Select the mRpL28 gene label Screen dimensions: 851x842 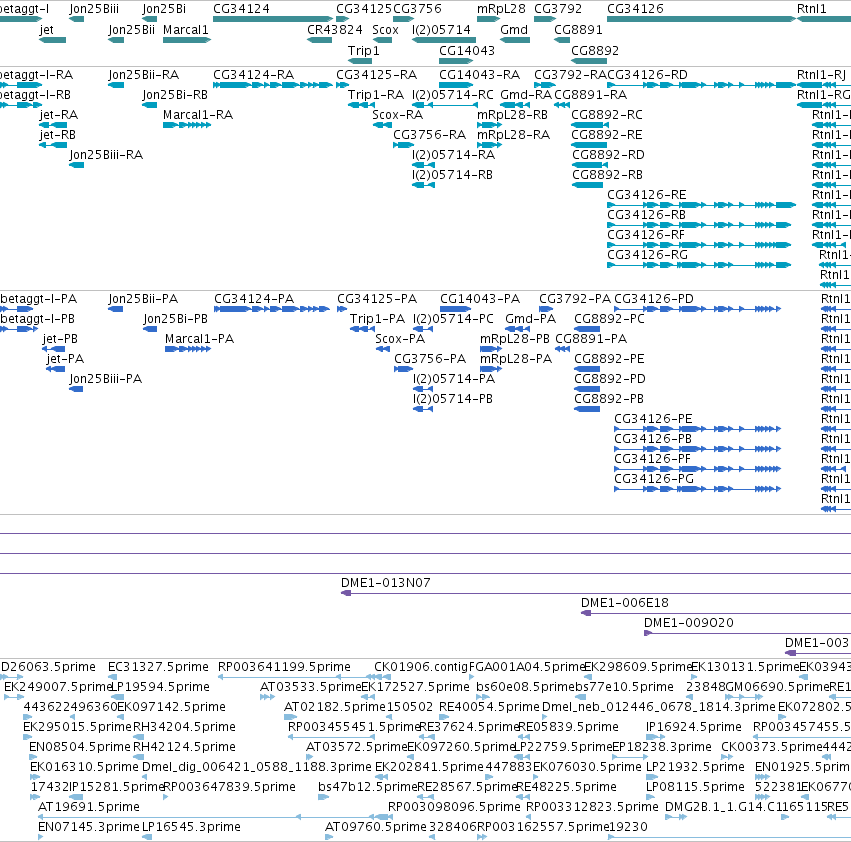pos(501,9)
